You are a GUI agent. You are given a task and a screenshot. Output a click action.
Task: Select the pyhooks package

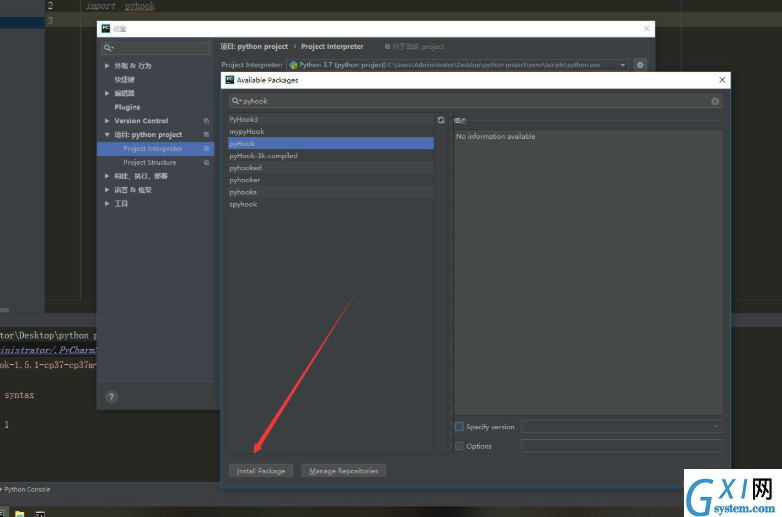tap(331, 192)
